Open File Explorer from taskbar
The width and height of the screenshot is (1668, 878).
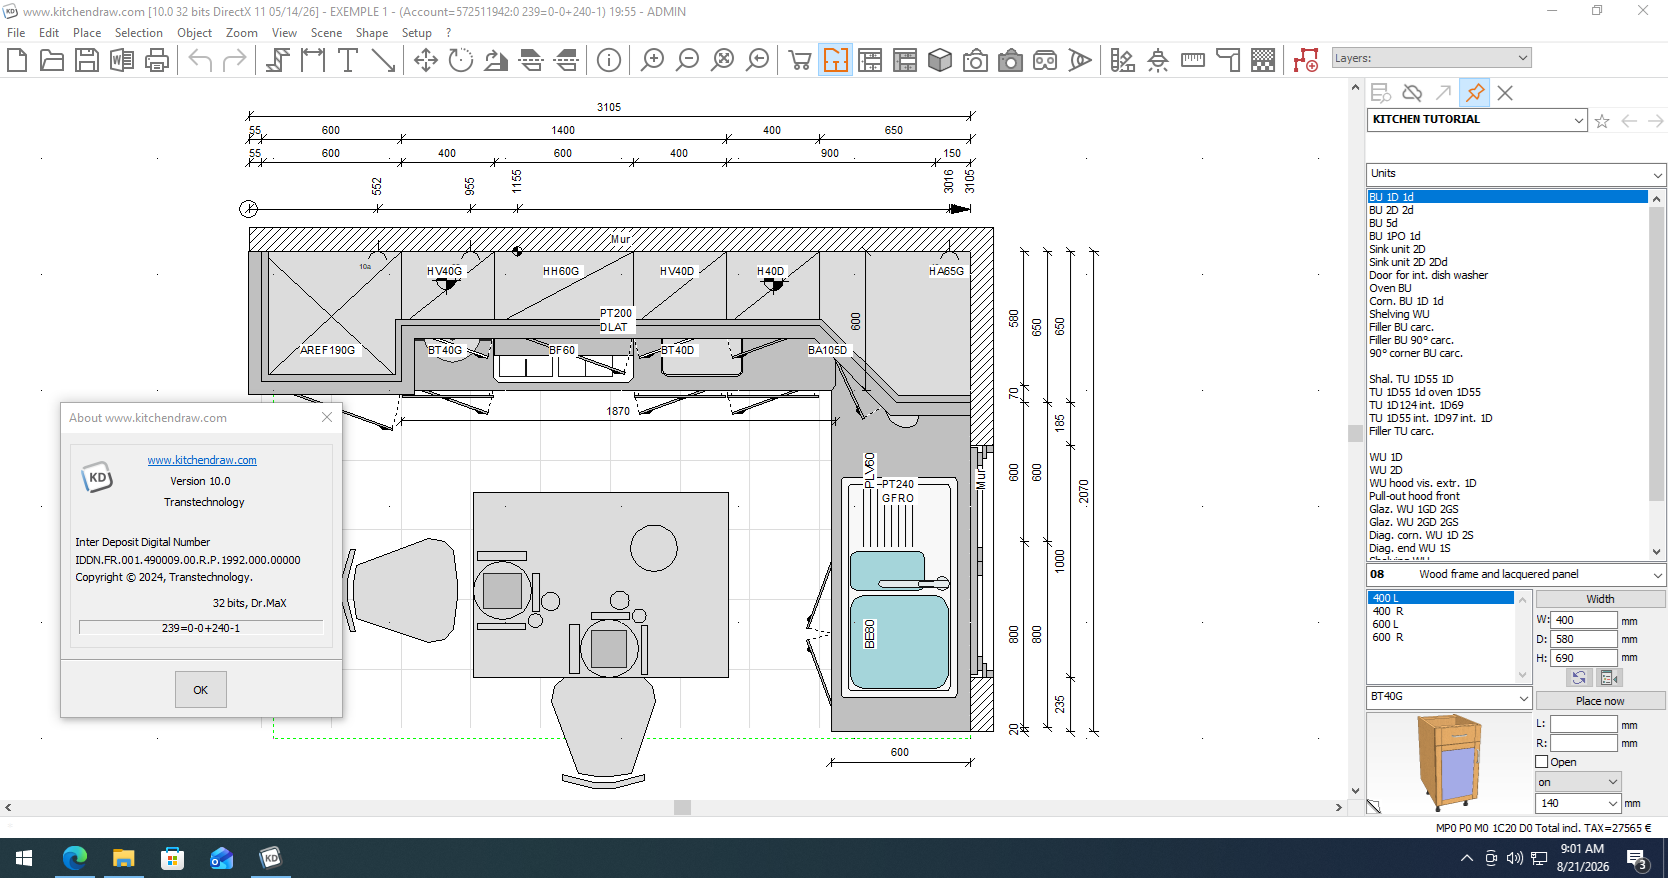coord(123,858)
